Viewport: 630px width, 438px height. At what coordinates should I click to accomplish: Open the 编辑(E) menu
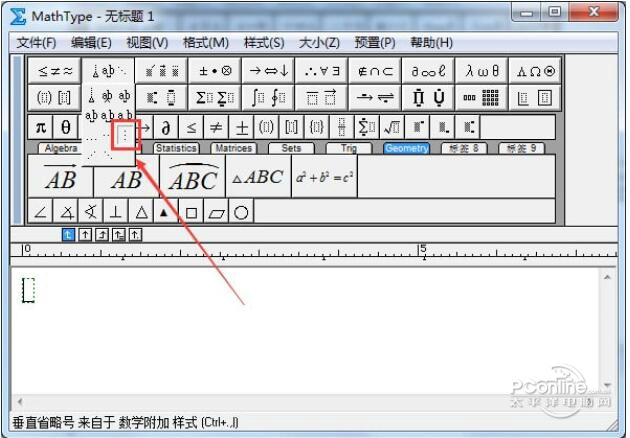pos(91,42)
